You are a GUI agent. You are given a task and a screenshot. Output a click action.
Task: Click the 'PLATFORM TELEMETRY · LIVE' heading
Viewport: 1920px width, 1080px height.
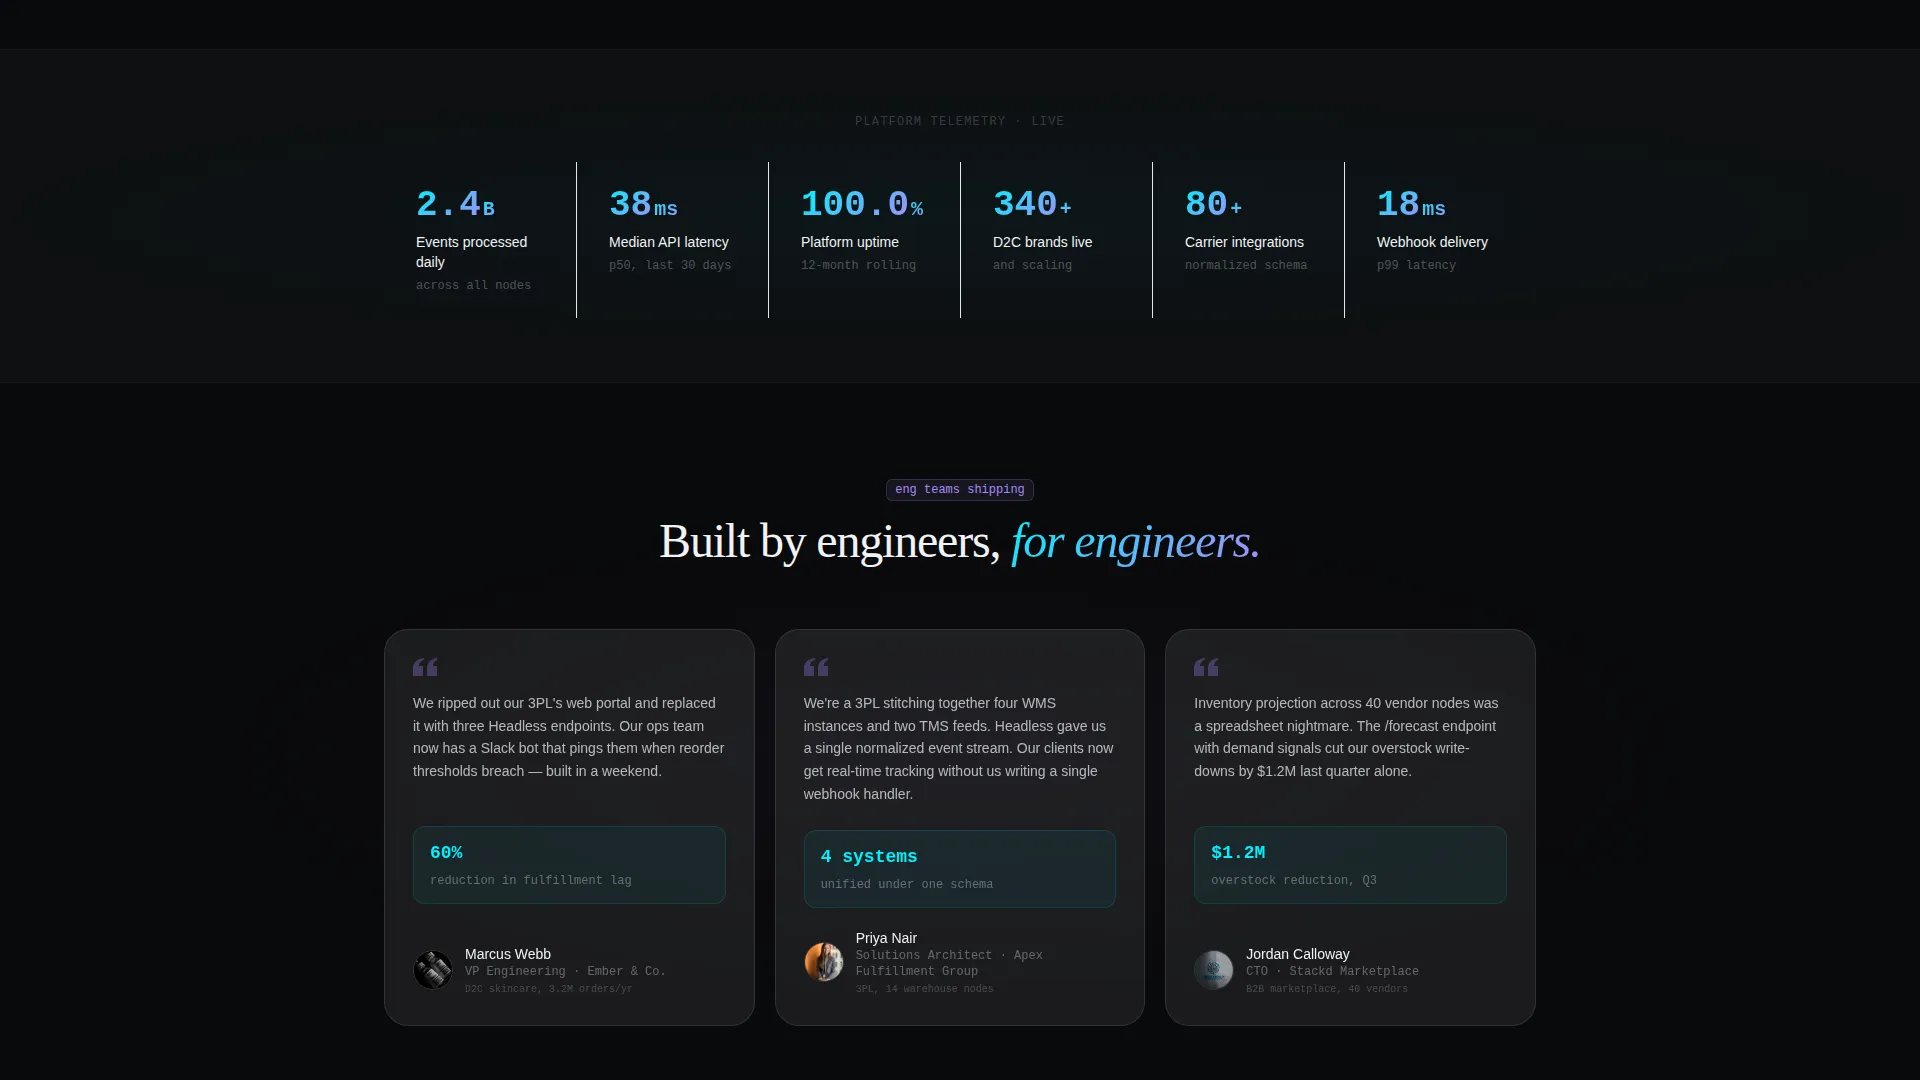[960, 121]
